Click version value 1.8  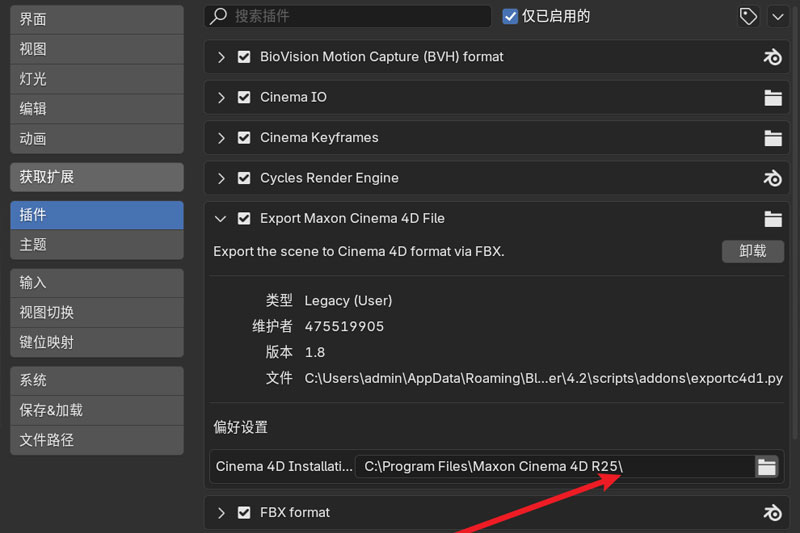coord(315,352)
